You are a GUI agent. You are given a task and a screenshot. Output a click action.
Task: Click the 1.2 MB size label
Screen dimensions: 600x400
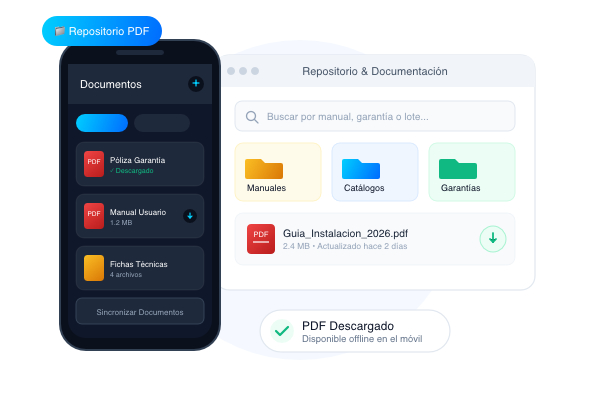tap(121, 223)
